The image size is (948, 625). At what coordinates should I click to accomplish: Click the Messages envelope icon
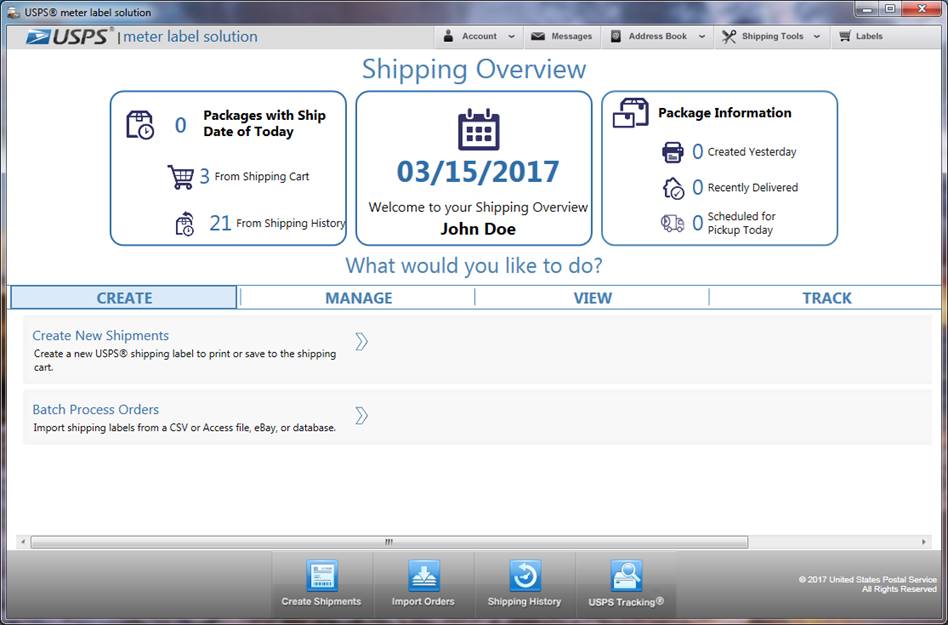point(537,36)
